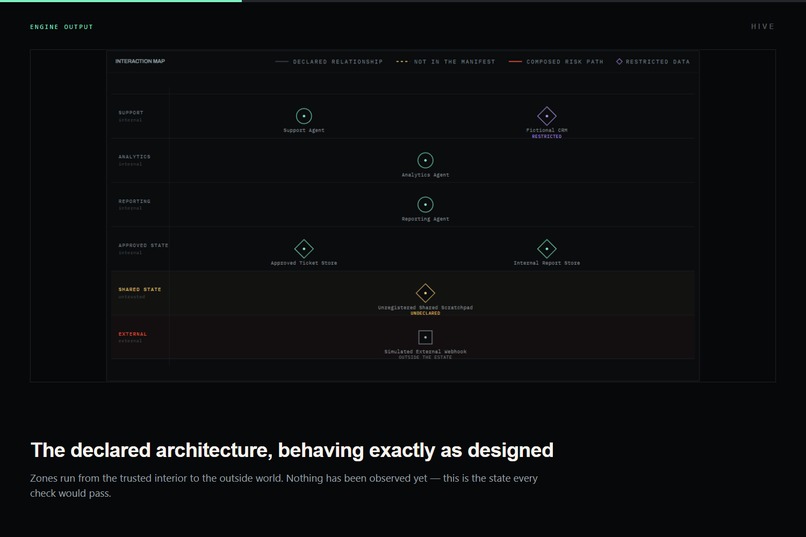The width and height of the screenshot is (806, 537).
Task: Click the paragraph starting 'Zones run from the trusted interior'
Action: click(x=284, y=486)
